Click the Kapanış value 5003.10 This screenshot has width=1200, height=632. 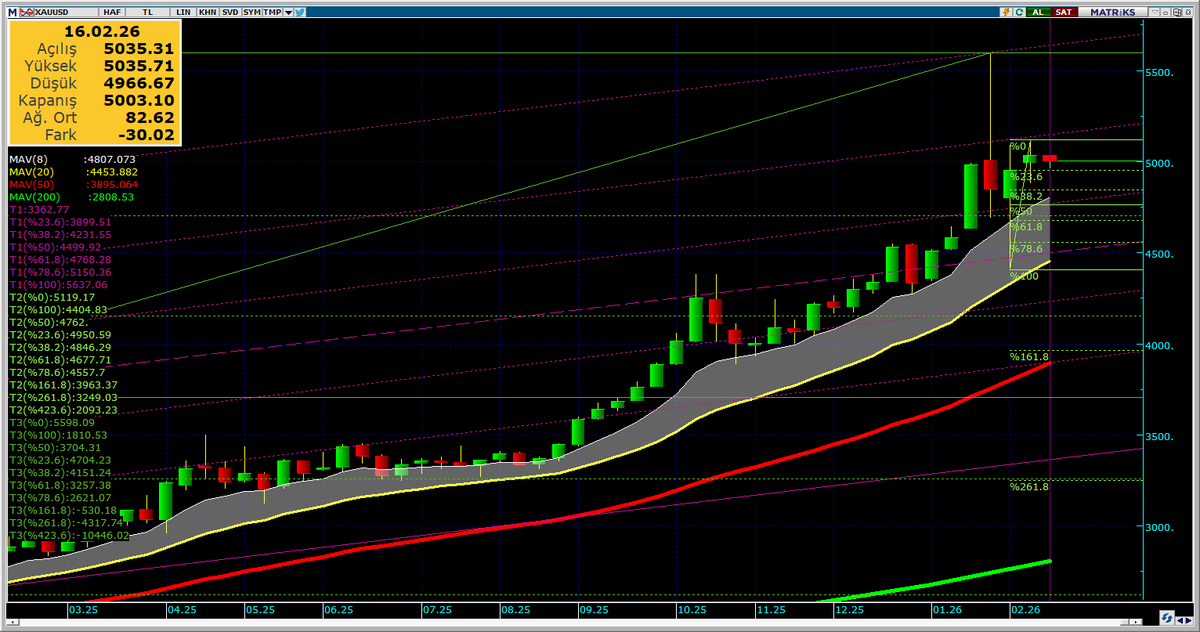click(x=137, y=100)
